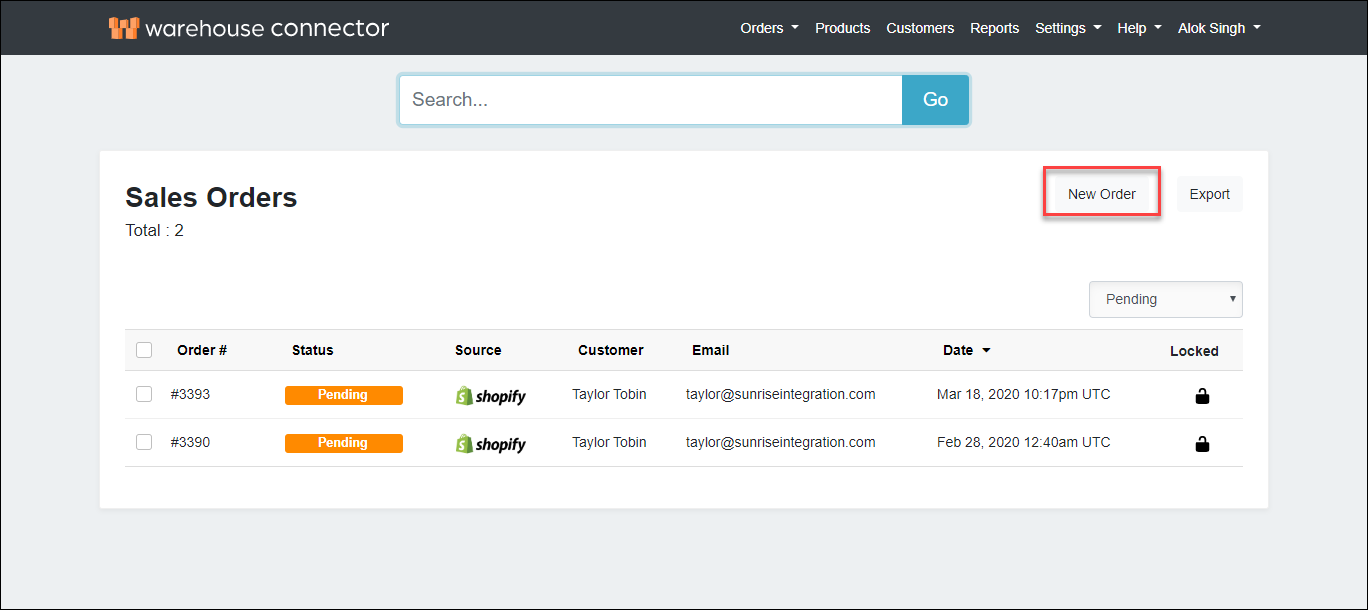Check the box for order #3390
Viewport: 1368px width, 610px height.
coord(144,442)
